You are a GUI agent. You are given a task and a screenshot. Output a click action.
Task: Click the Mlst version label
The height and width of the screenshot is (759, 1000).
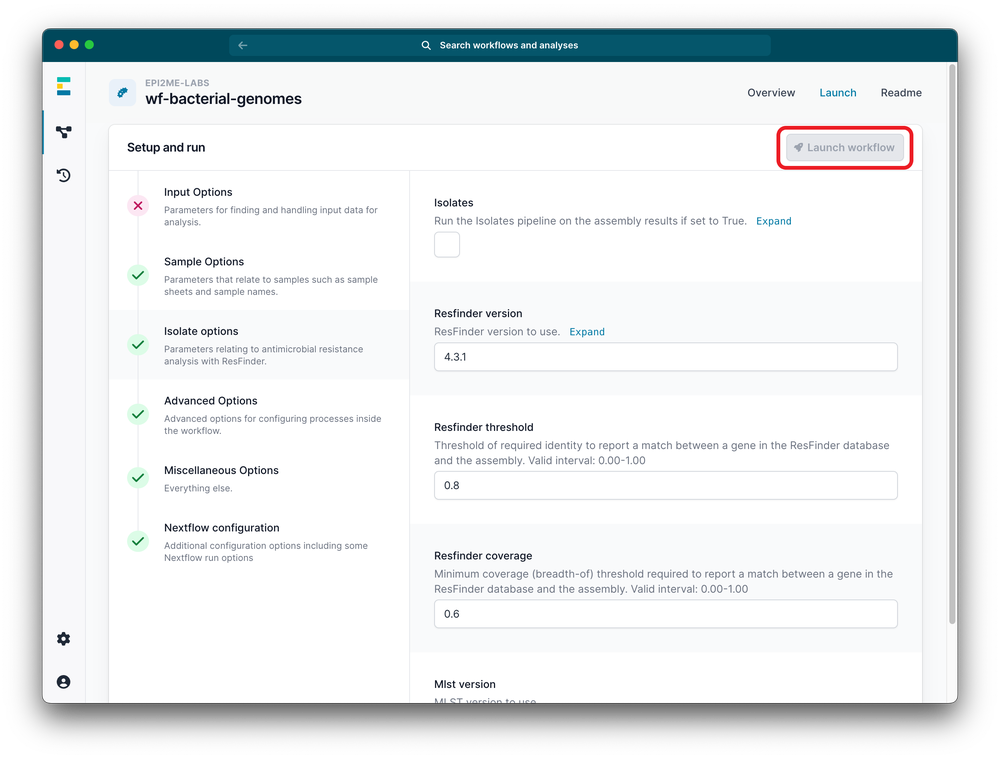tap(464, 684)
